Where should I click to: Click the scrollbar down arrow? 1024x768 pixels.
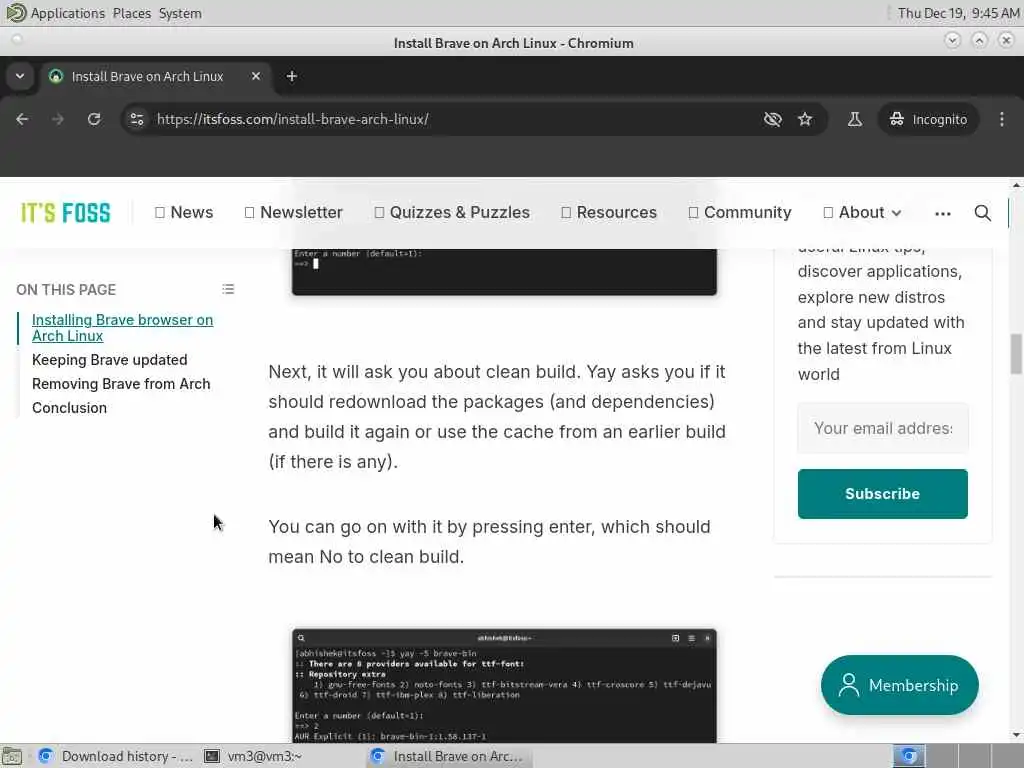point(1016,735)
